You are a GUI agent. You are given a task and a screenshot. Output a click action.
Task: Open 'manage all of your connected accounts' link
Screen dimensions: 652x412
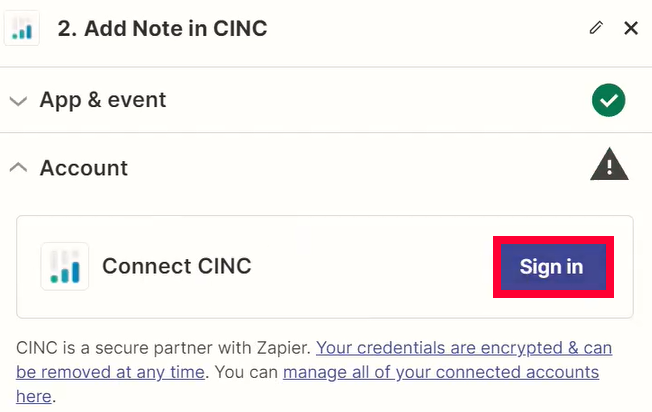pos(441,372)
